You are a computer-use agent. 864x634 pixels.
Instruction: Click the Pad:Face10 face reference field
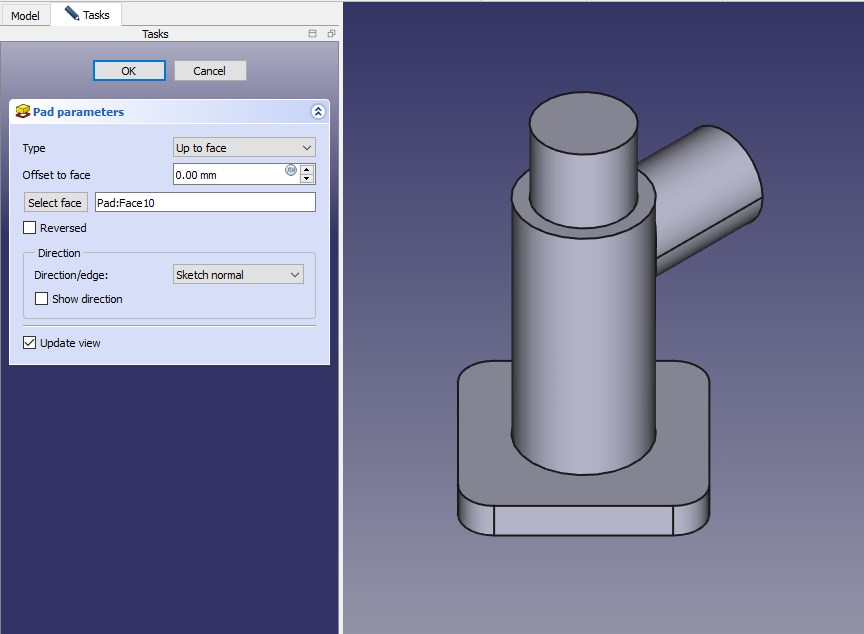205,203
